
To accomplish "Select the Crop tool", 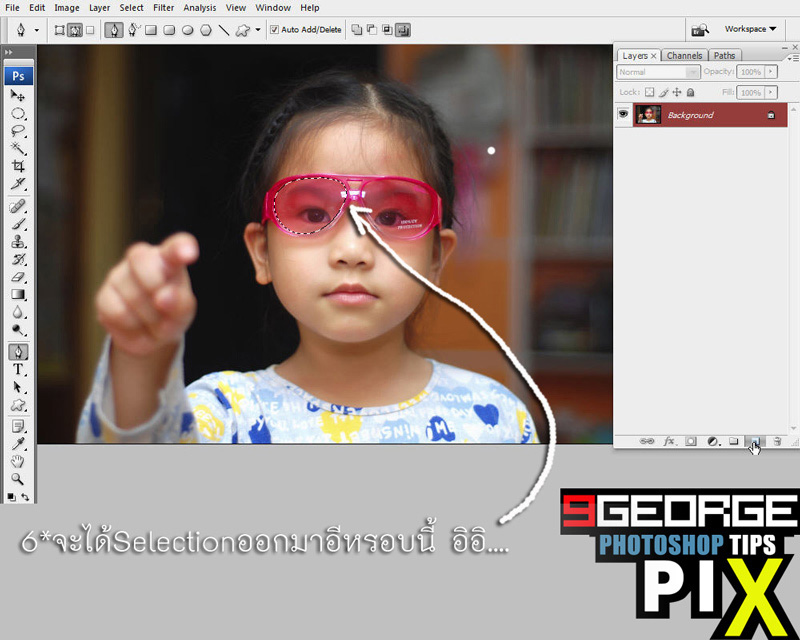I will 18,166.
